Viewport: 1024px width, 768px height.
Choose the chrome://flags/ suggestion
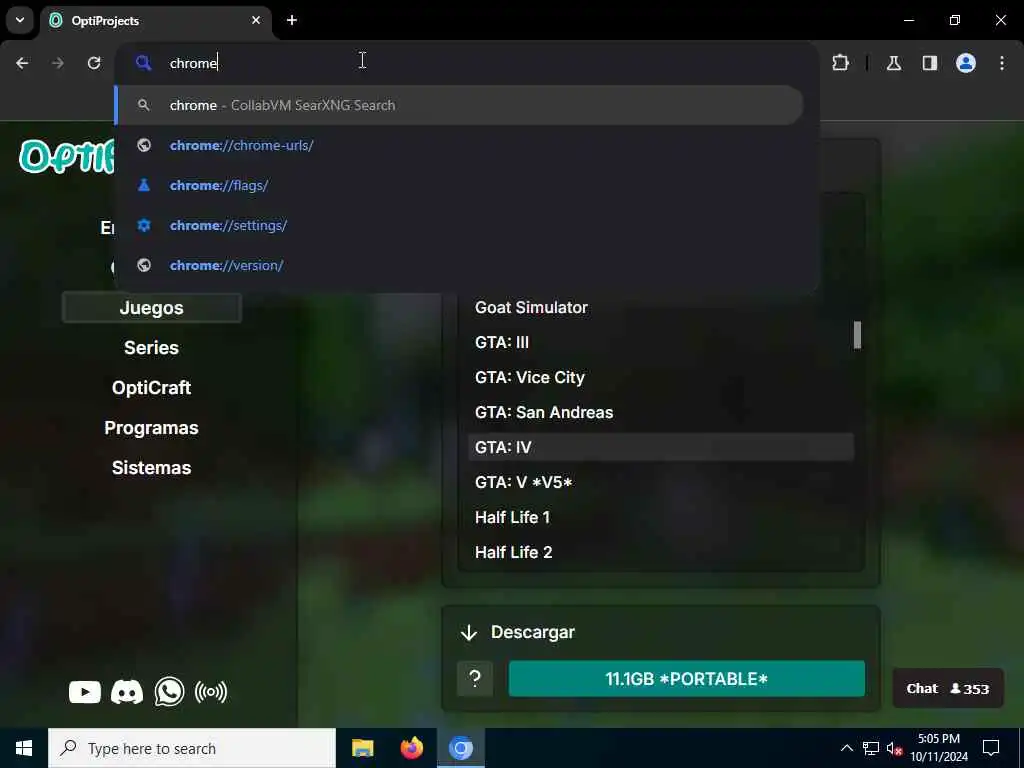pos(459,185)
